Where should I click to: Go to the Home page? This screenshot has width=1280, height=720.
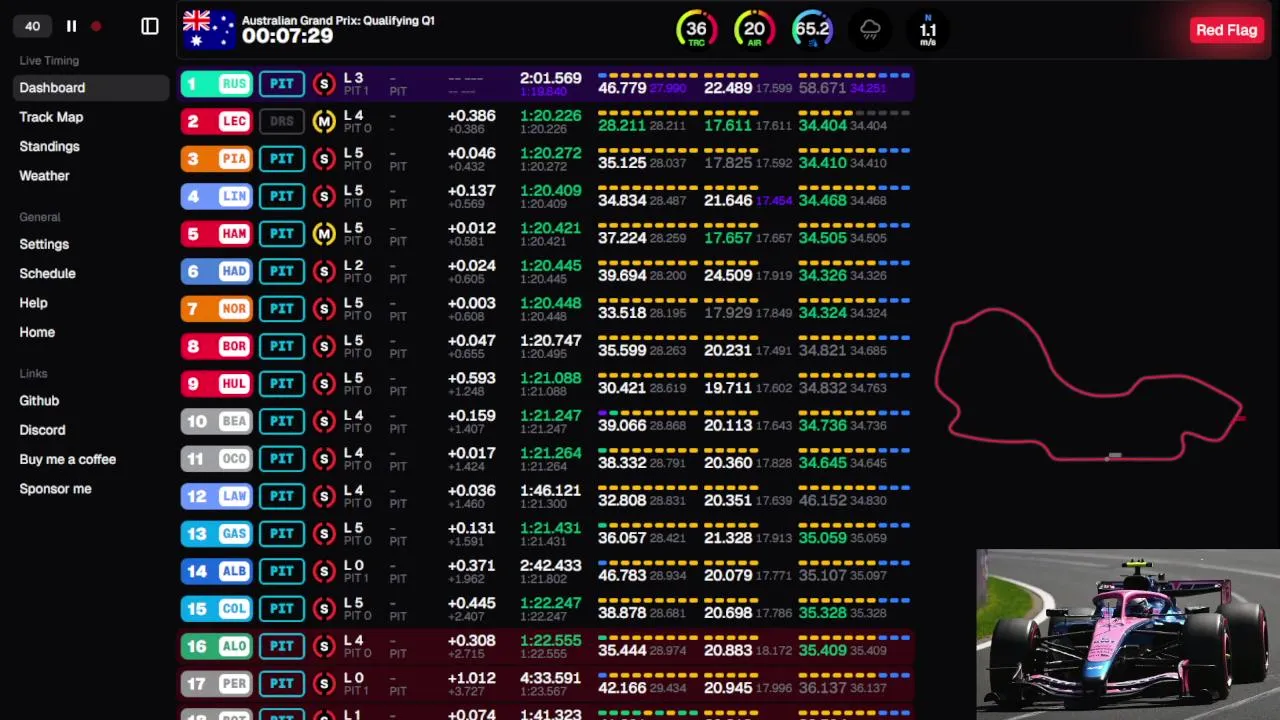[37, 332]
